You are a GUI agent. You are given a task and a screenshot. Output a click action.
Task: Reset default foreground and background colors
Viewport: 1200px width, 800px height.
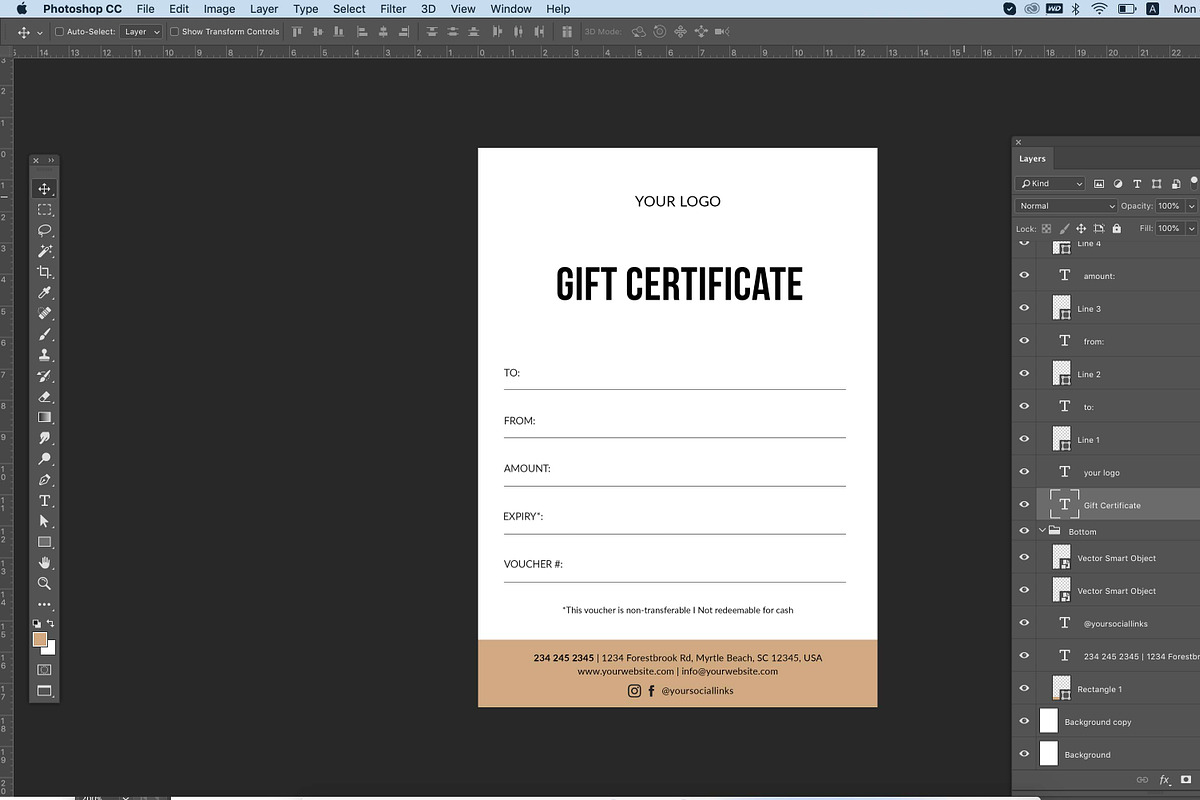37,623
